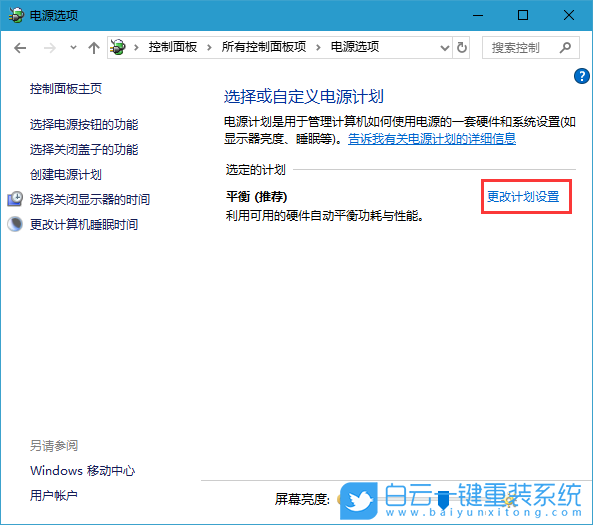593x525 pixels.
Task: Minimize the 电源选项 window
Action: tap(478, 16)
